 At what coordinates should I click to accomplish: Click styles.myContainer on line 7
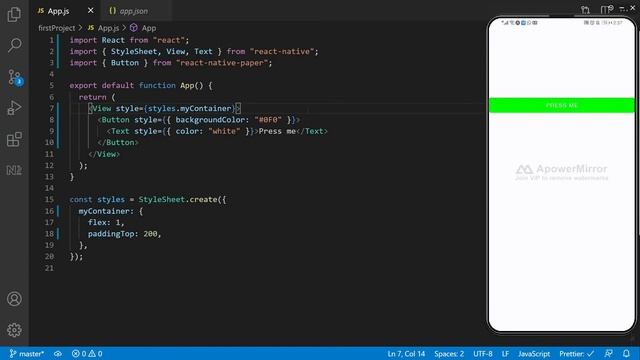tap(189, 108)
